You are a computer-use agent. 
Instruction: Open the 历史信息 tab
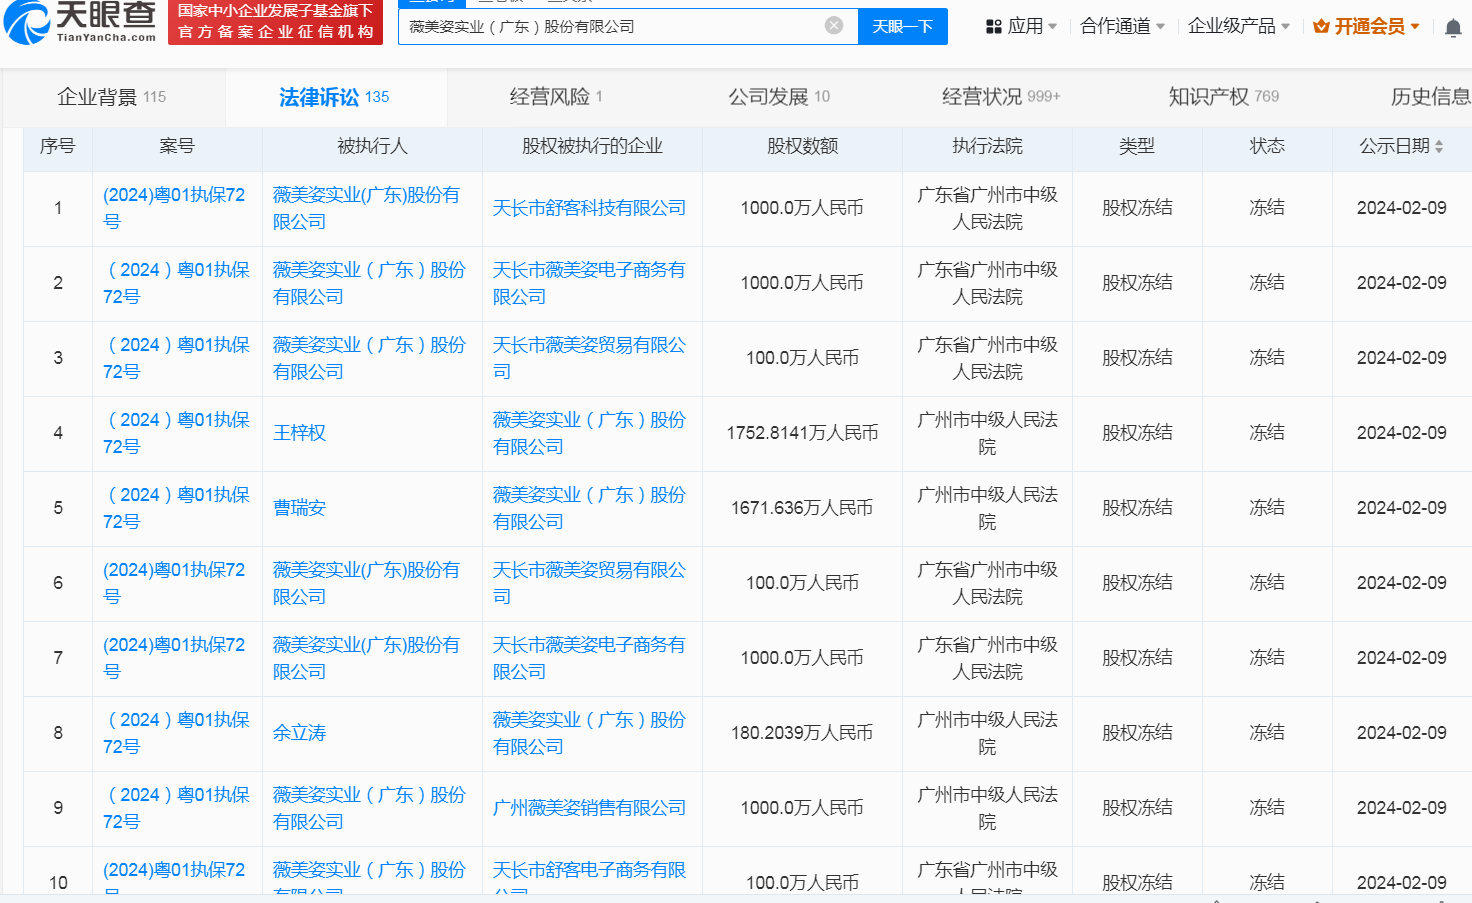click(x=1431, y=97)
